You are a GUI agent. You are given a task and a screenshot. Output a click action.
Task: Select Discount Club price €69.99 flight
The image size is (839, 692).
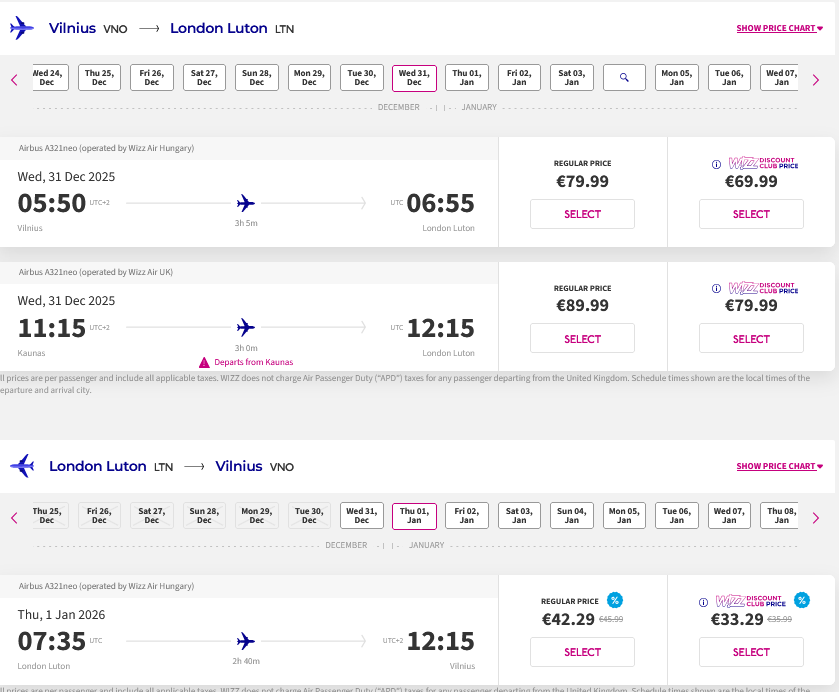point(751,214)
